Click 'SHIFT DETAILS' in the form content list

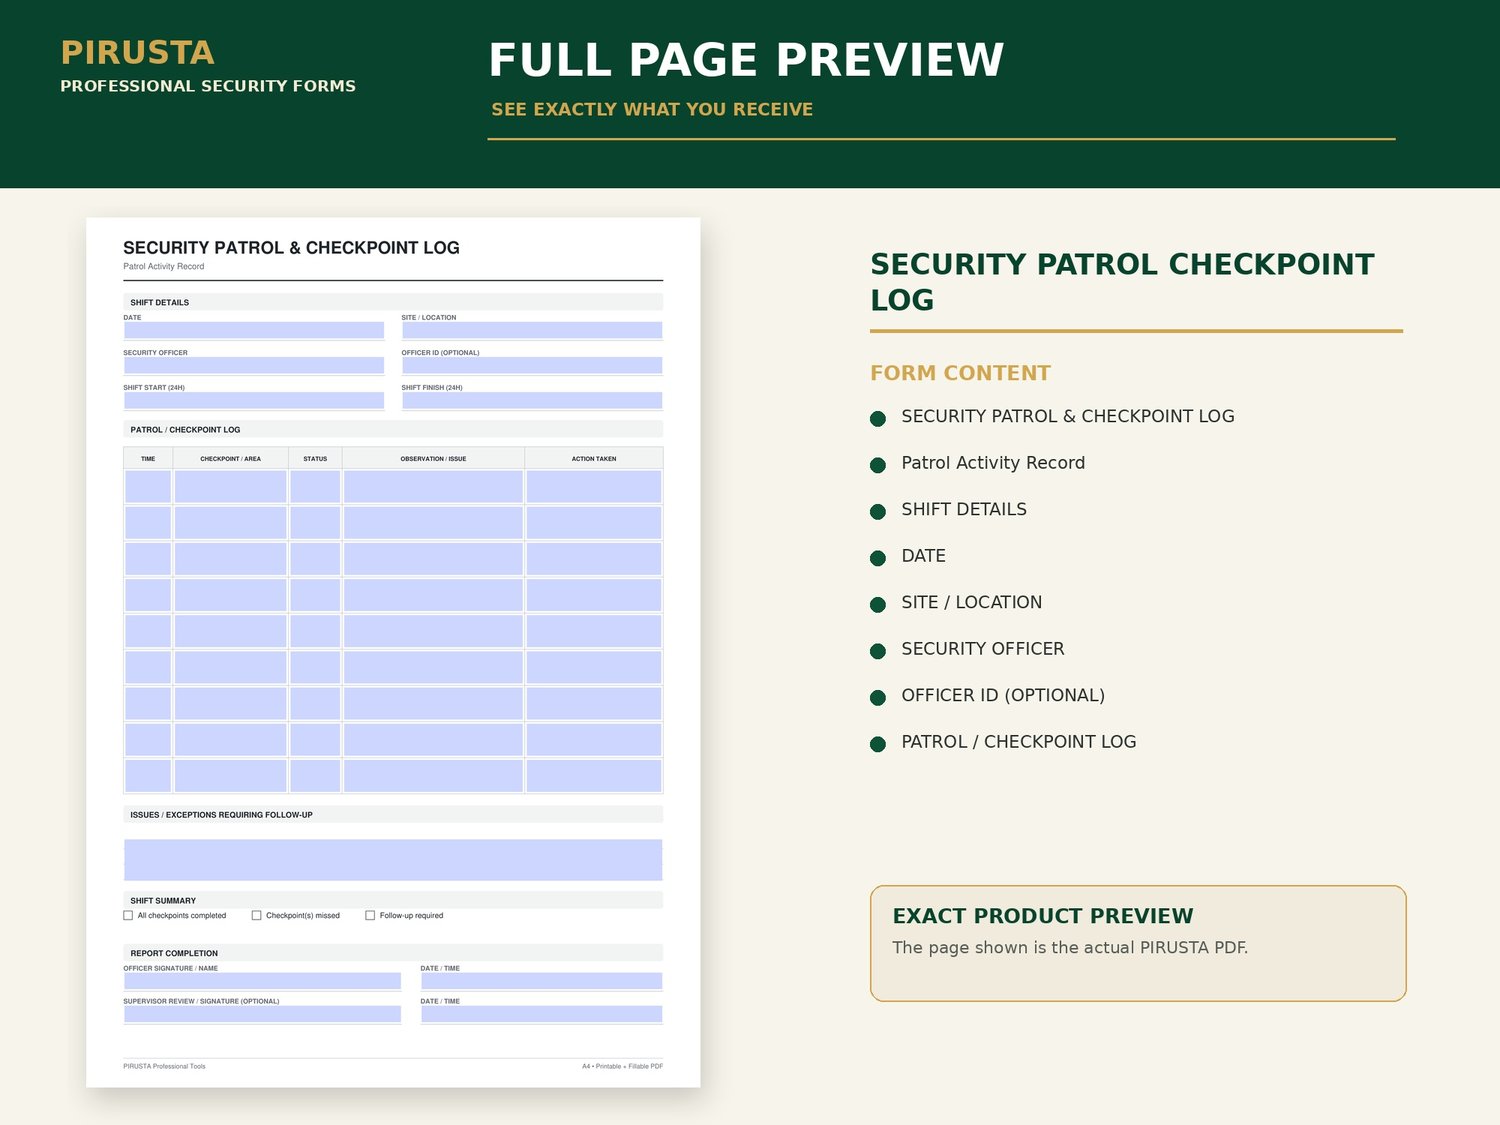click(964, 509)
